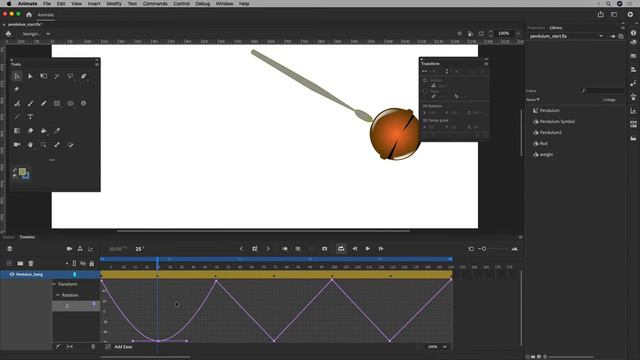Click the insert keyframe icon in timeline controls
Screen dimensions: 640x360
click(x=255, y=249)
